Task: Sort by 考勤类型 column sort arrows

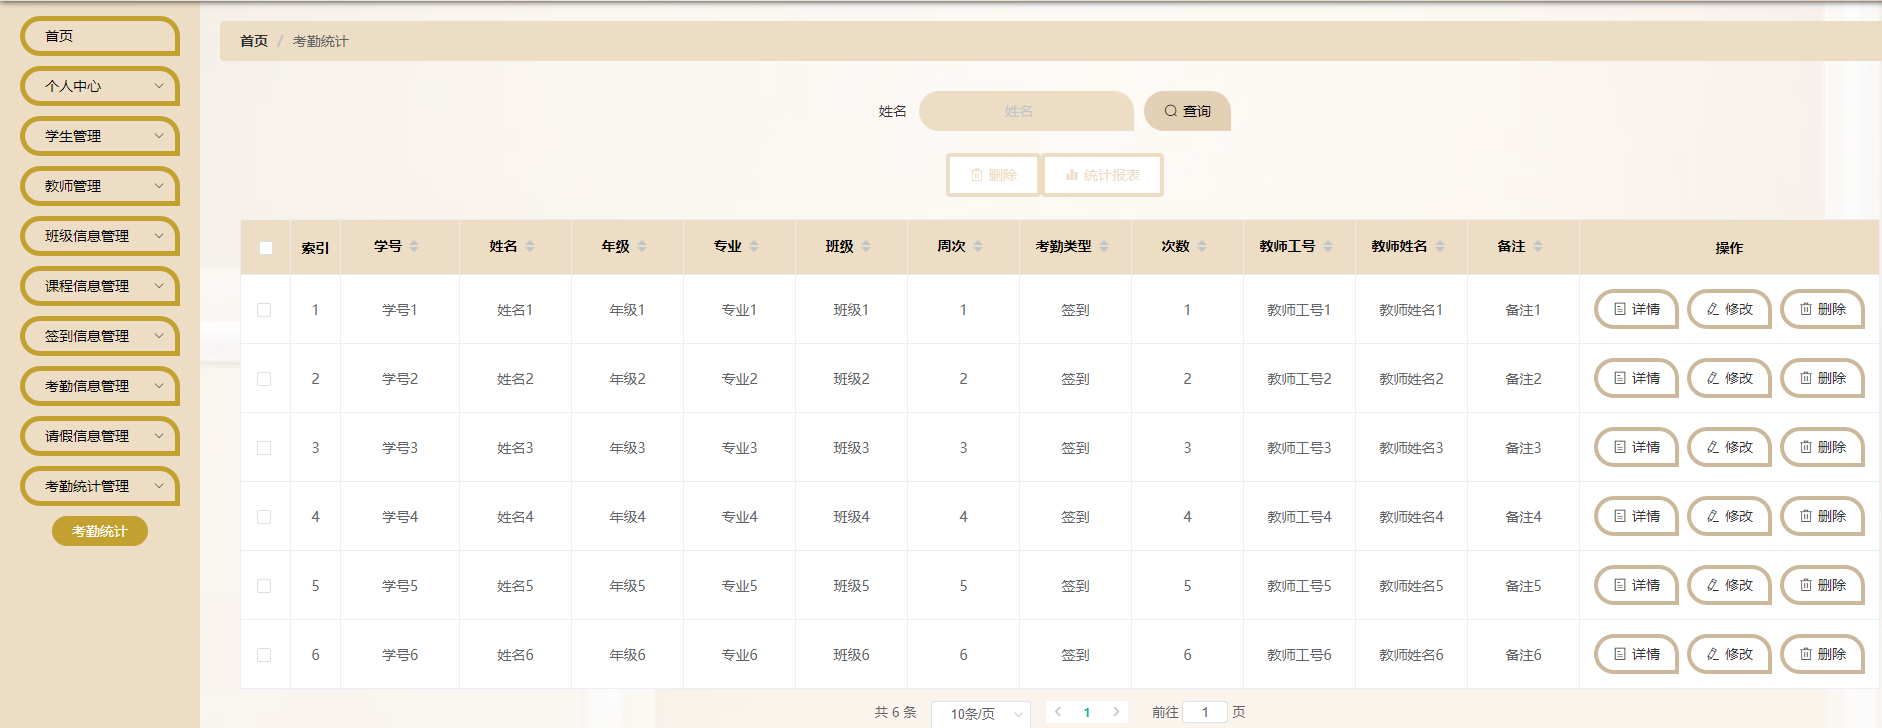Action: pos(1104,246)
